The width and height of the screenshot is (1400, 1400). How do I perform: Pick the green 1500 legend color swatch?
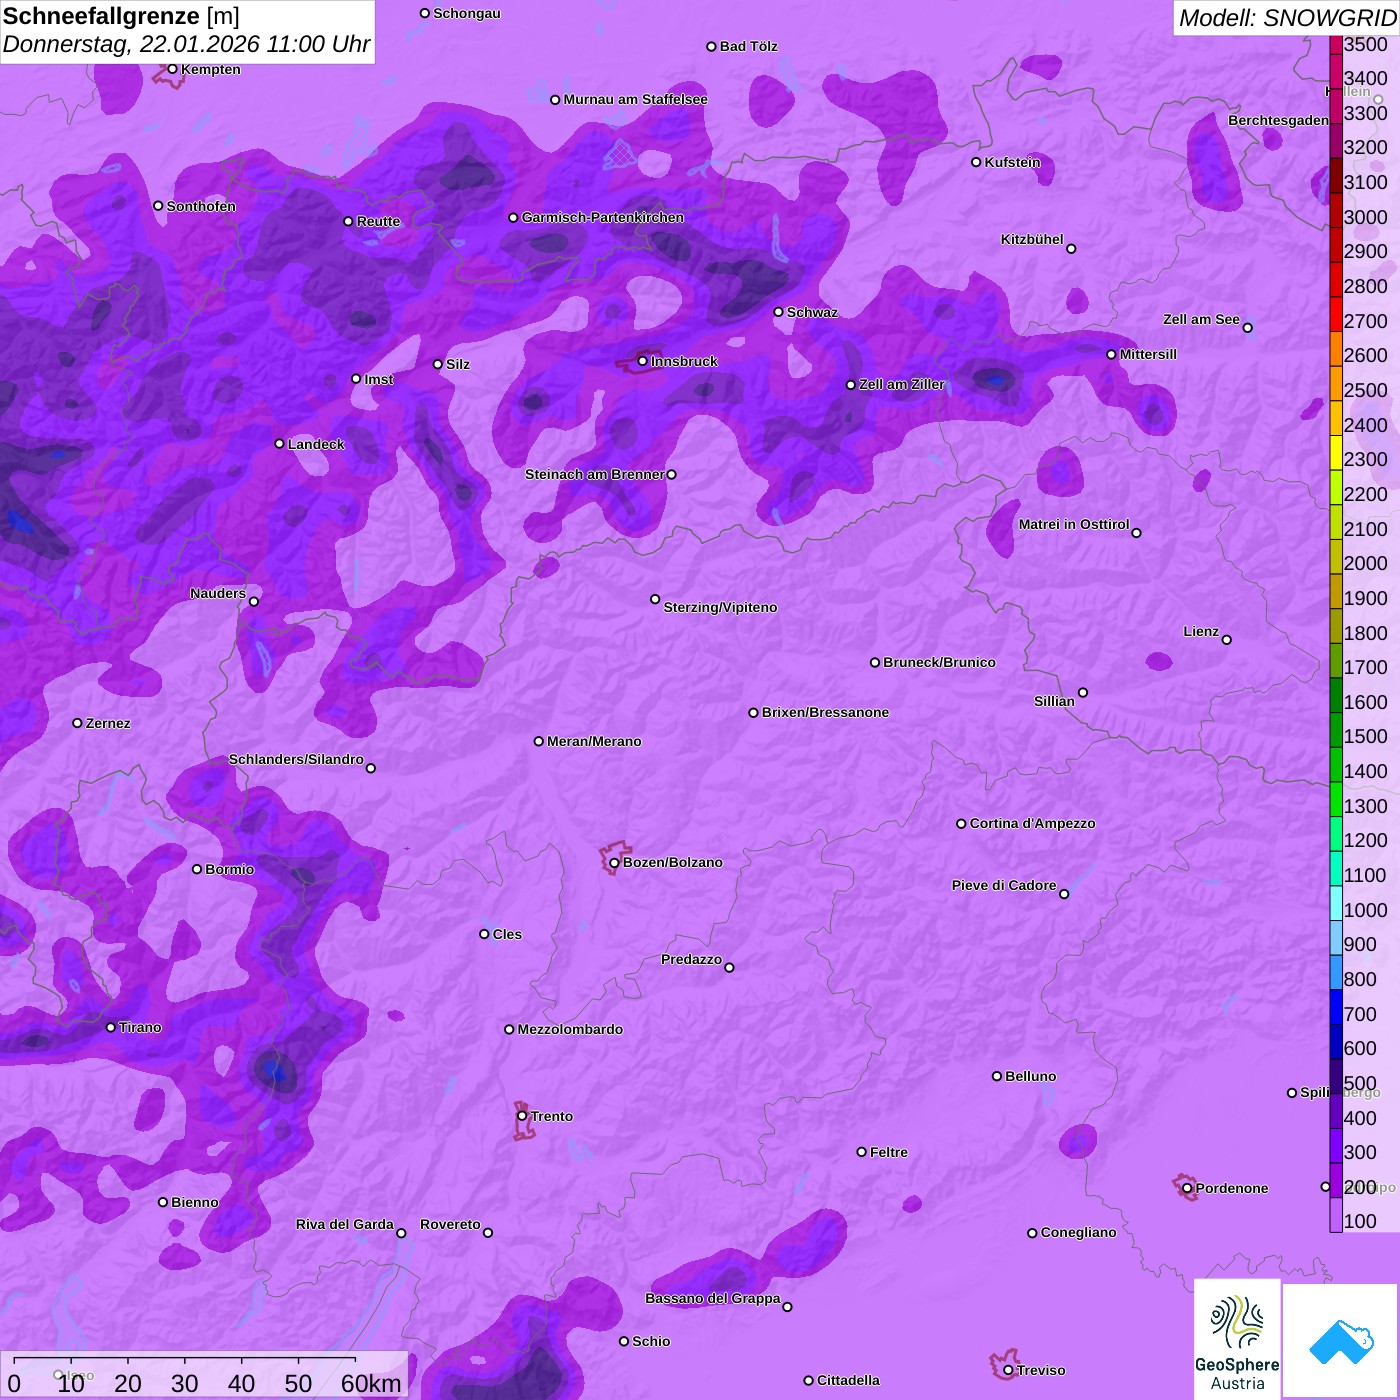tap(1336, 730)
